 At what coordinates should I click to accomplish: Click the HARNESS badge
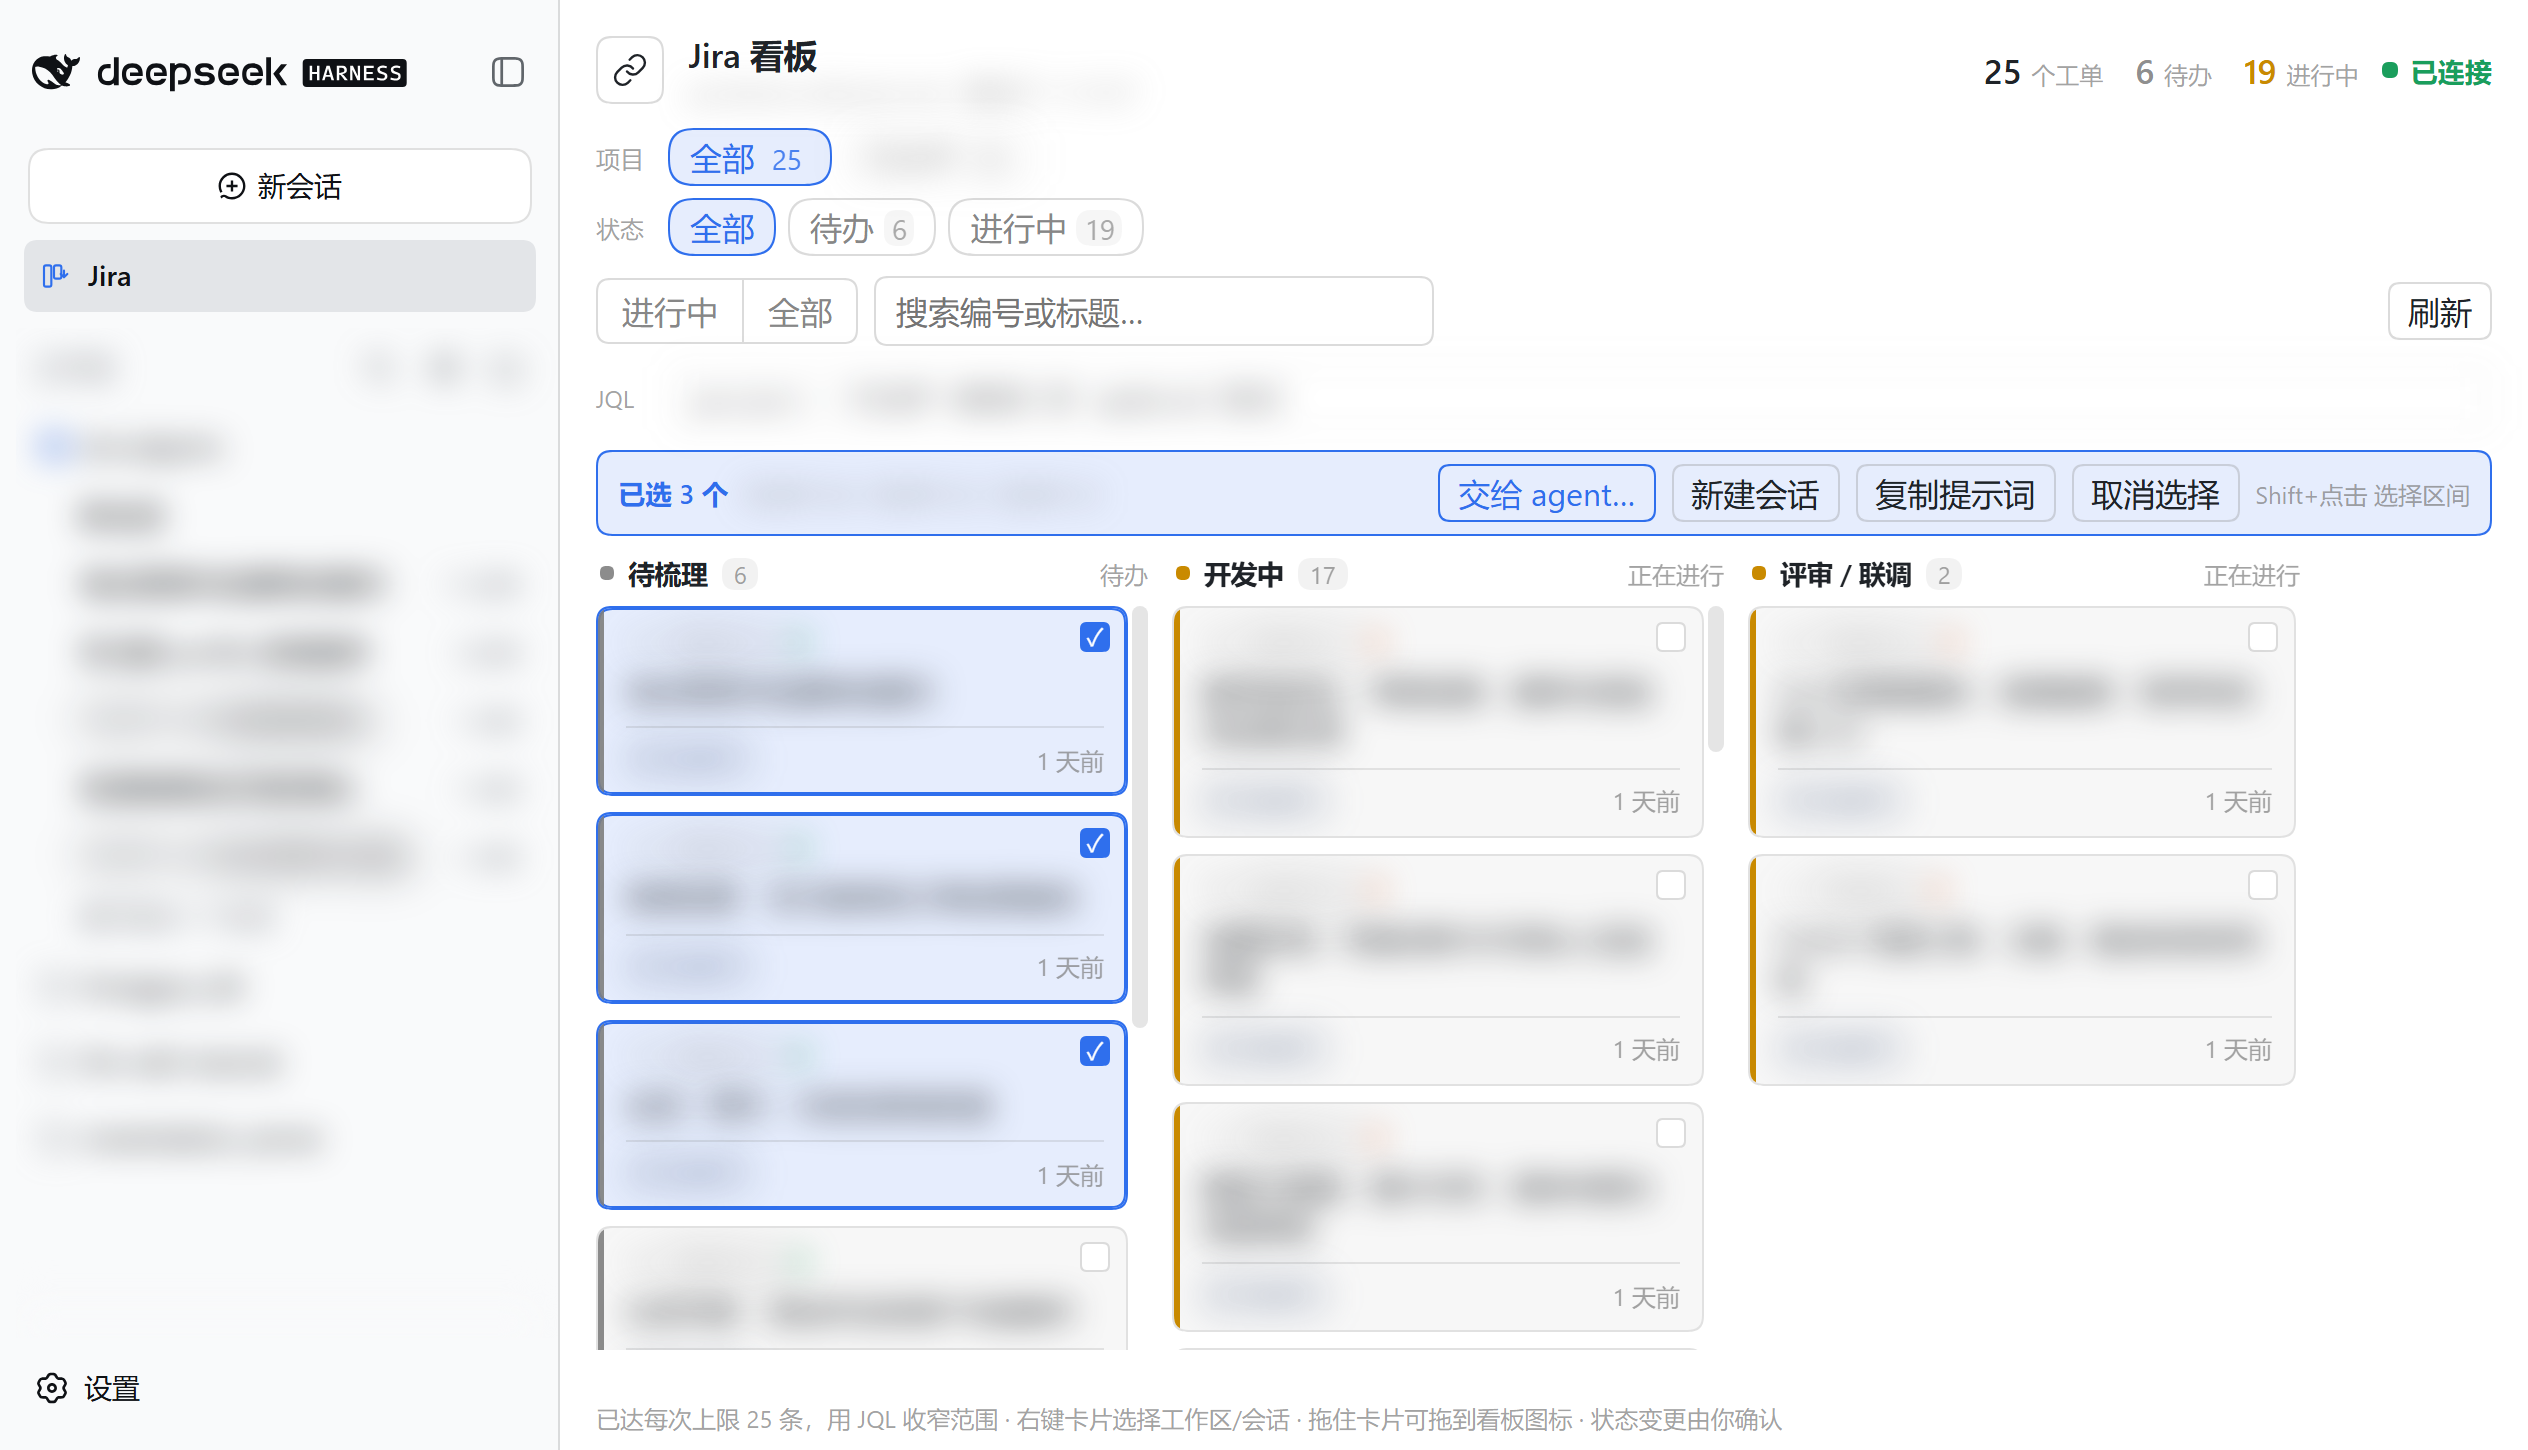tap(355, 73)
